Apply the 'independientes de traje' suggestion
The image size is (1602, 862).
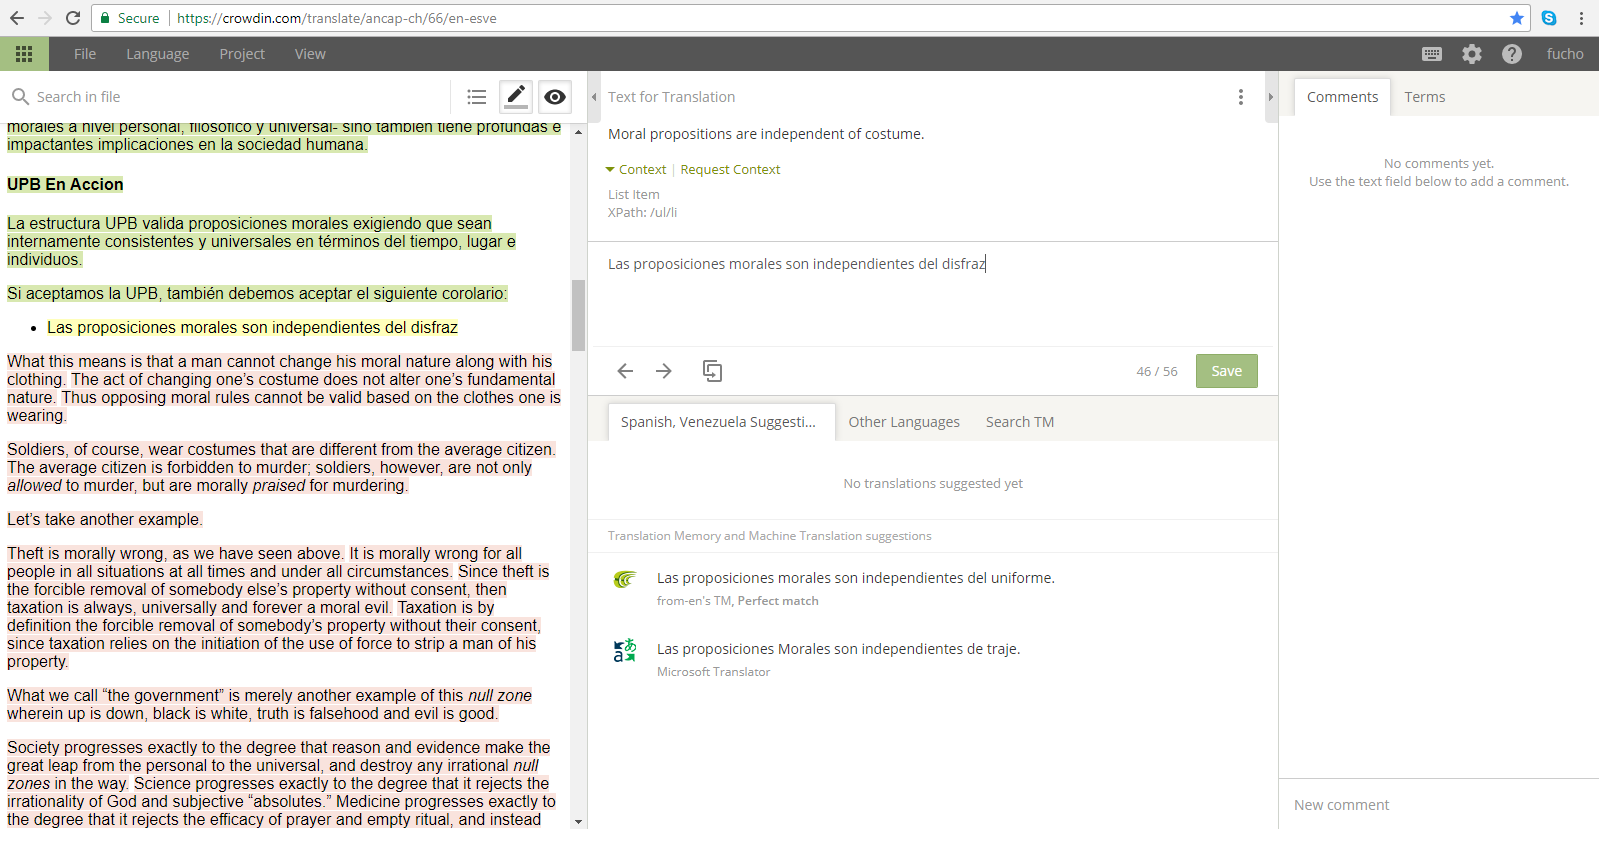(838, 649)
